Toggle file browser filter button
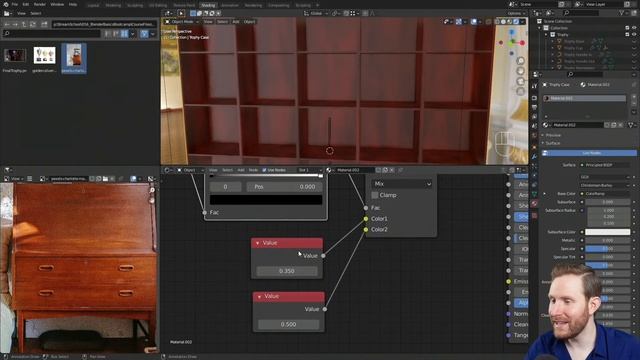Image resolution: width=640 pixels, height=360 pixels. (x=144, y=33)
